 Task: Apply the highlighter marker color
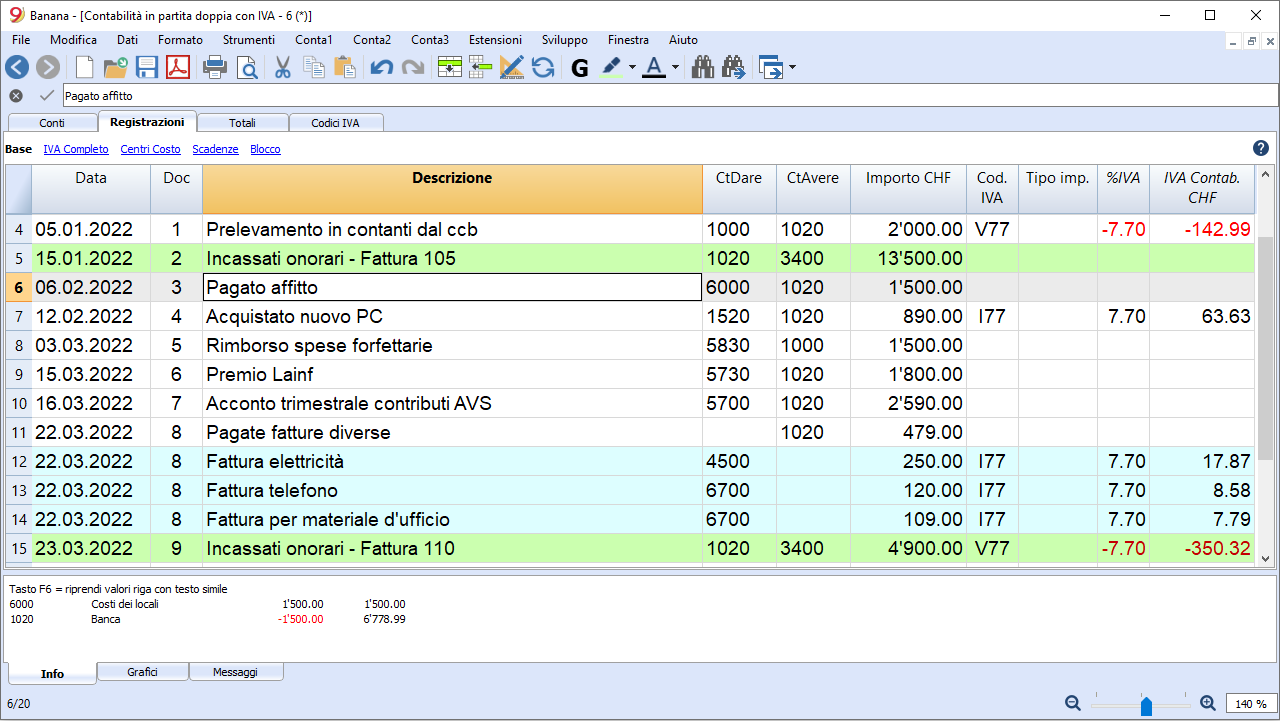point(612,67)
